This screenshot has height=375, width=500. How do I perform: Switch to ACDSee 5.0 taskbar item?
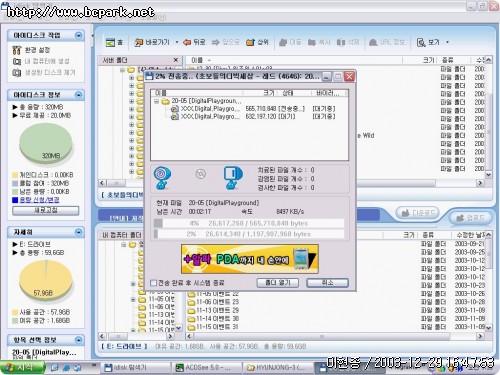[x=206, y=368]
